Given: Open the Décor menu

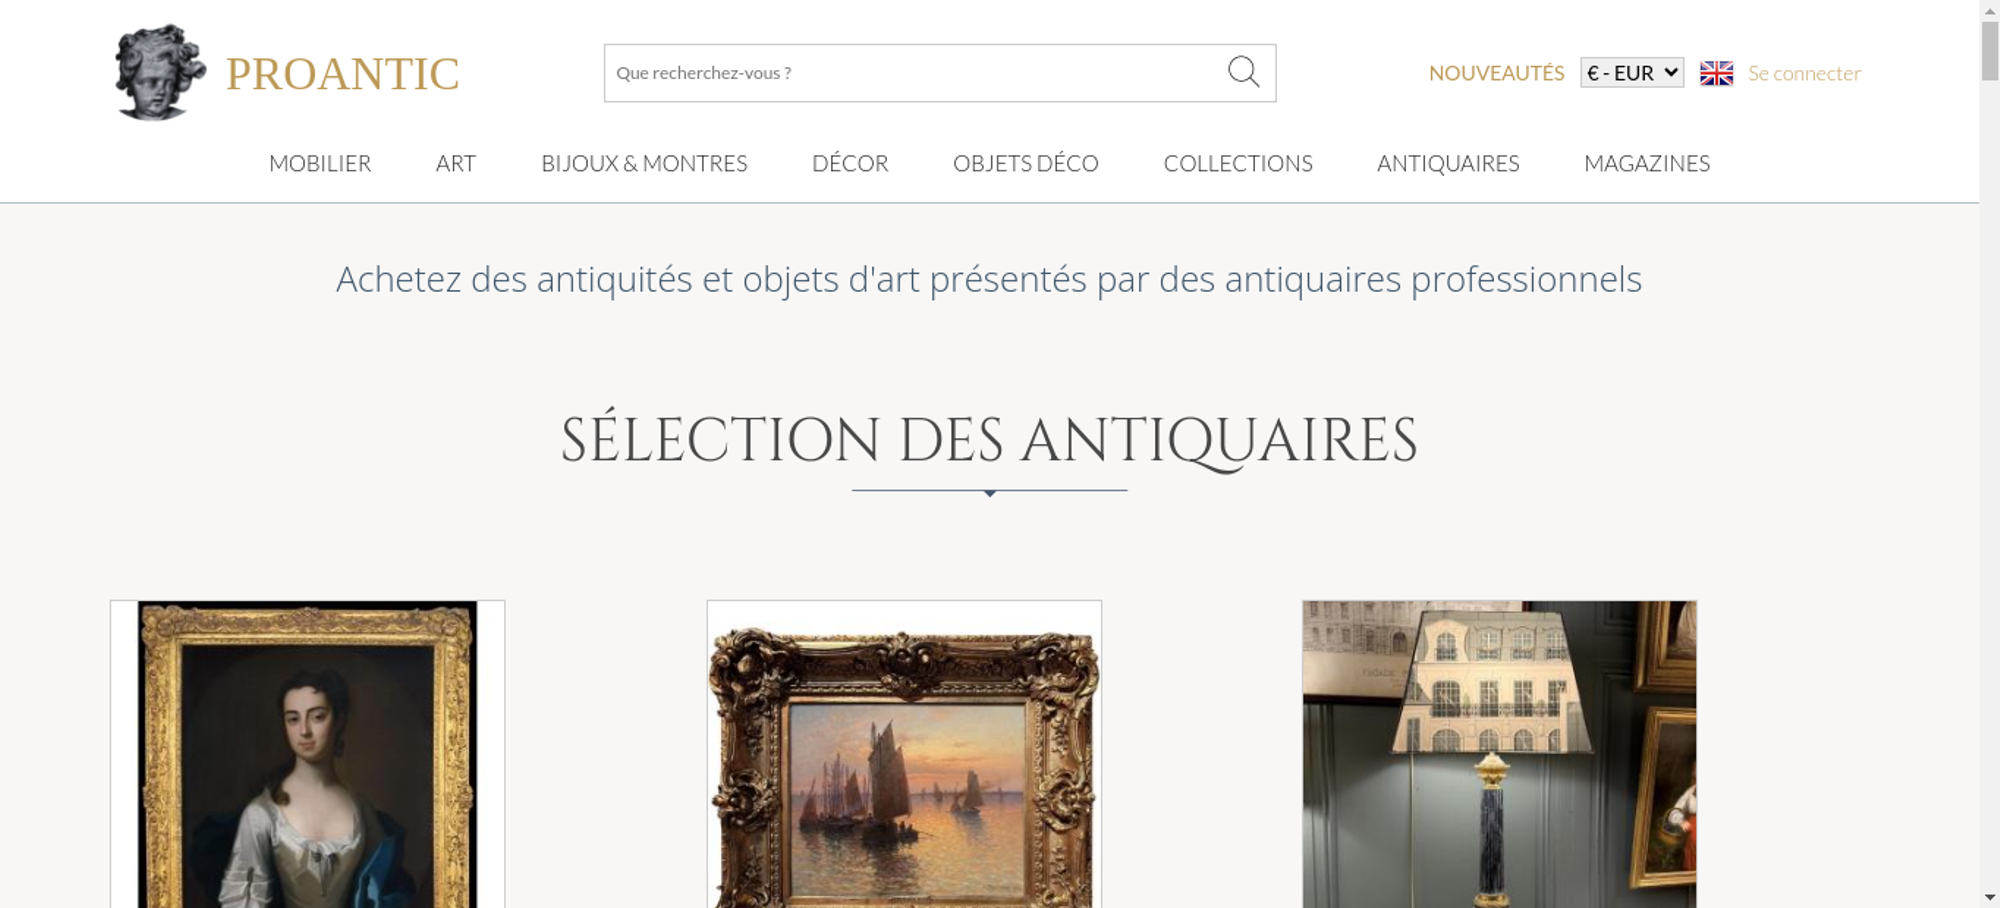Looking at the screenshot, I should click(850, 163).
